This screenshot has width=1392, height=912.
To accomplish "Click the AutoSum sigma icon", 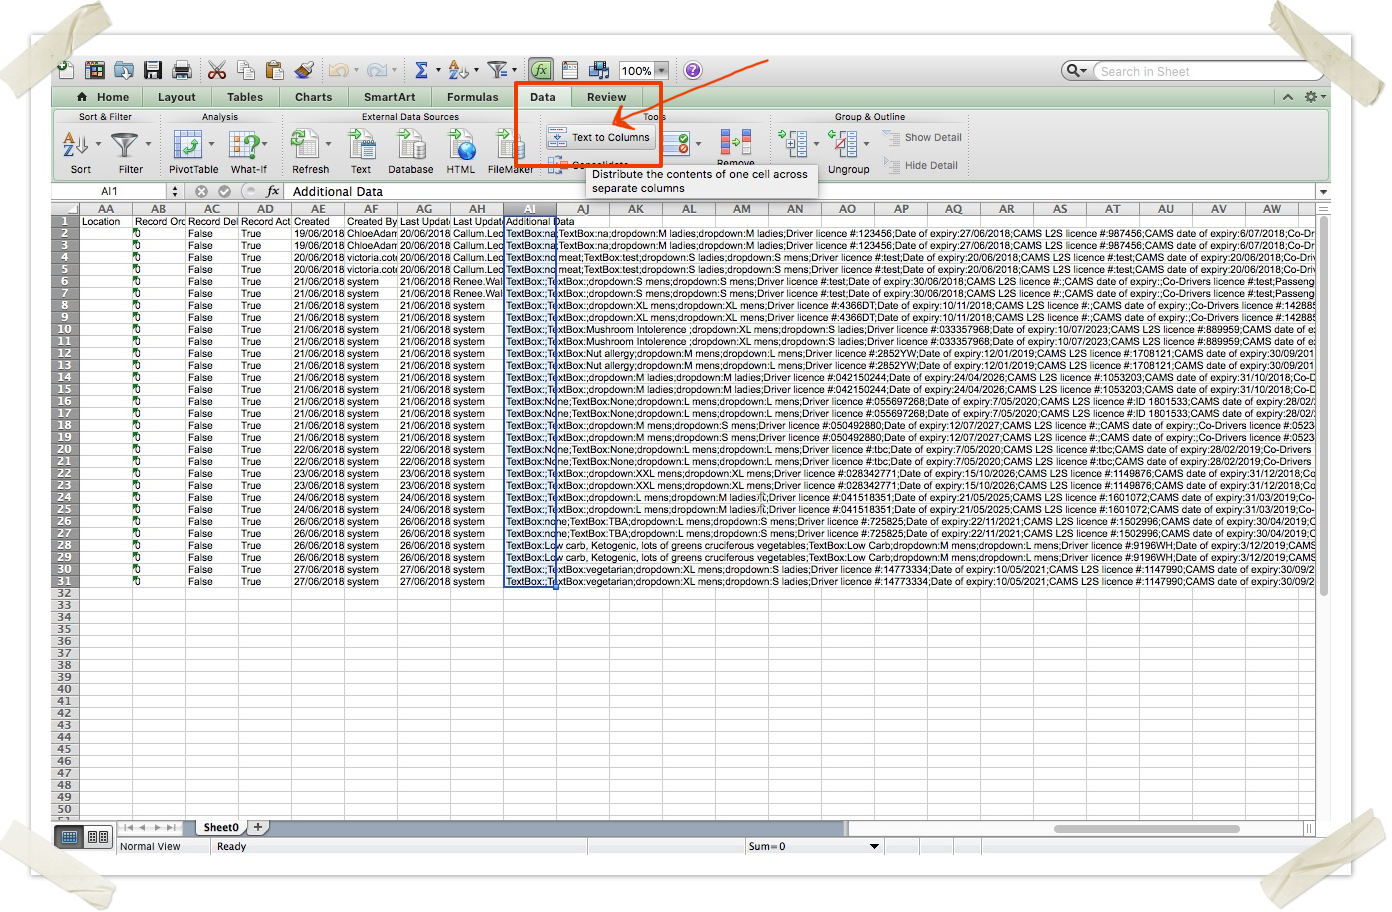I will pos(421,70).
